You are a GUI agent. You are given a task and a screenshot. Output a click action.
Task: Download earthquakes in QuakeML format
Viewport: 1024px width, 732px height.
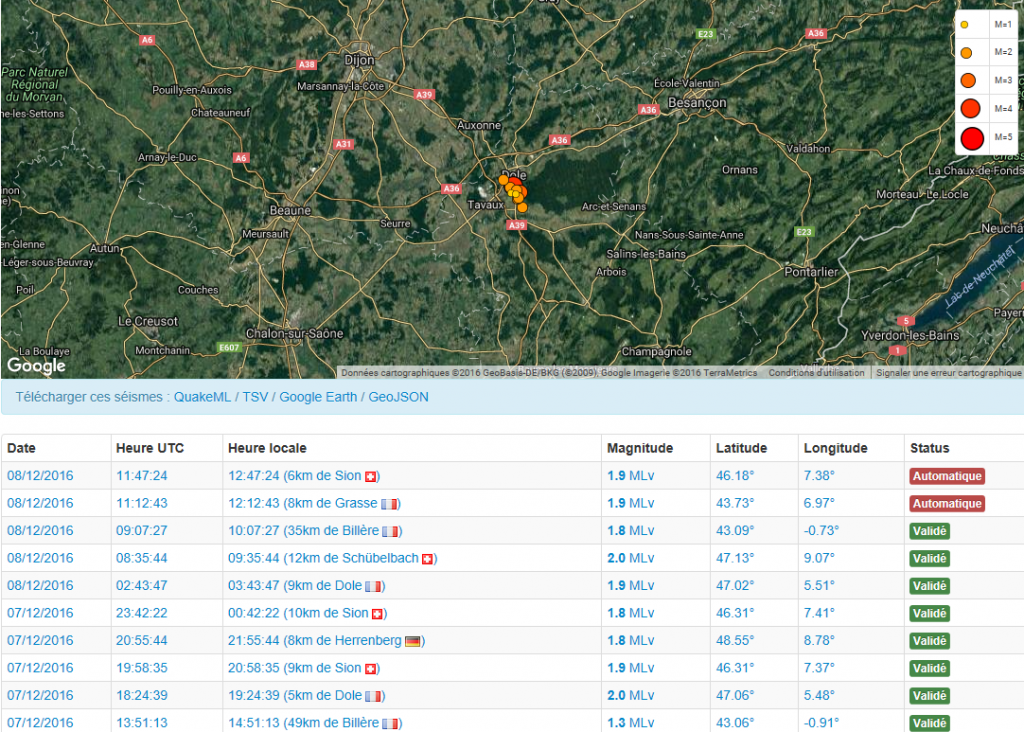[202, 397]
